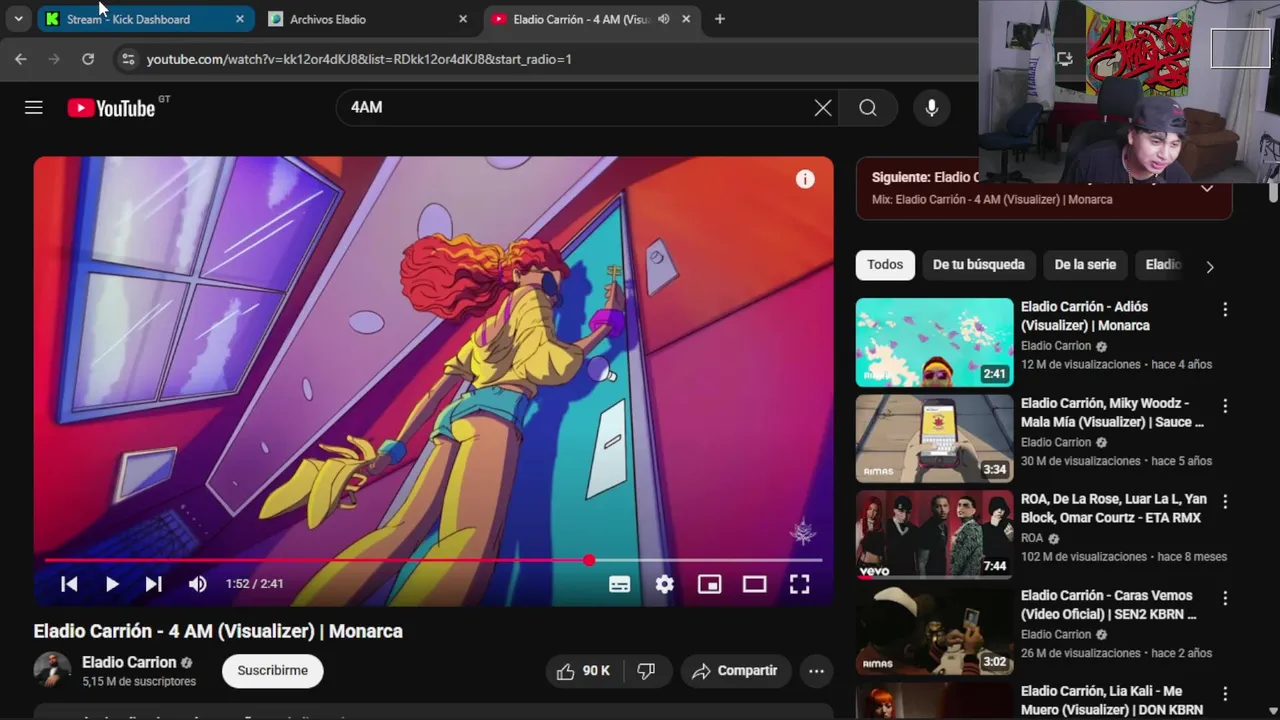Open a new browser tab
Viewport: 1280px width, 720px height.
tap(719, 19)
